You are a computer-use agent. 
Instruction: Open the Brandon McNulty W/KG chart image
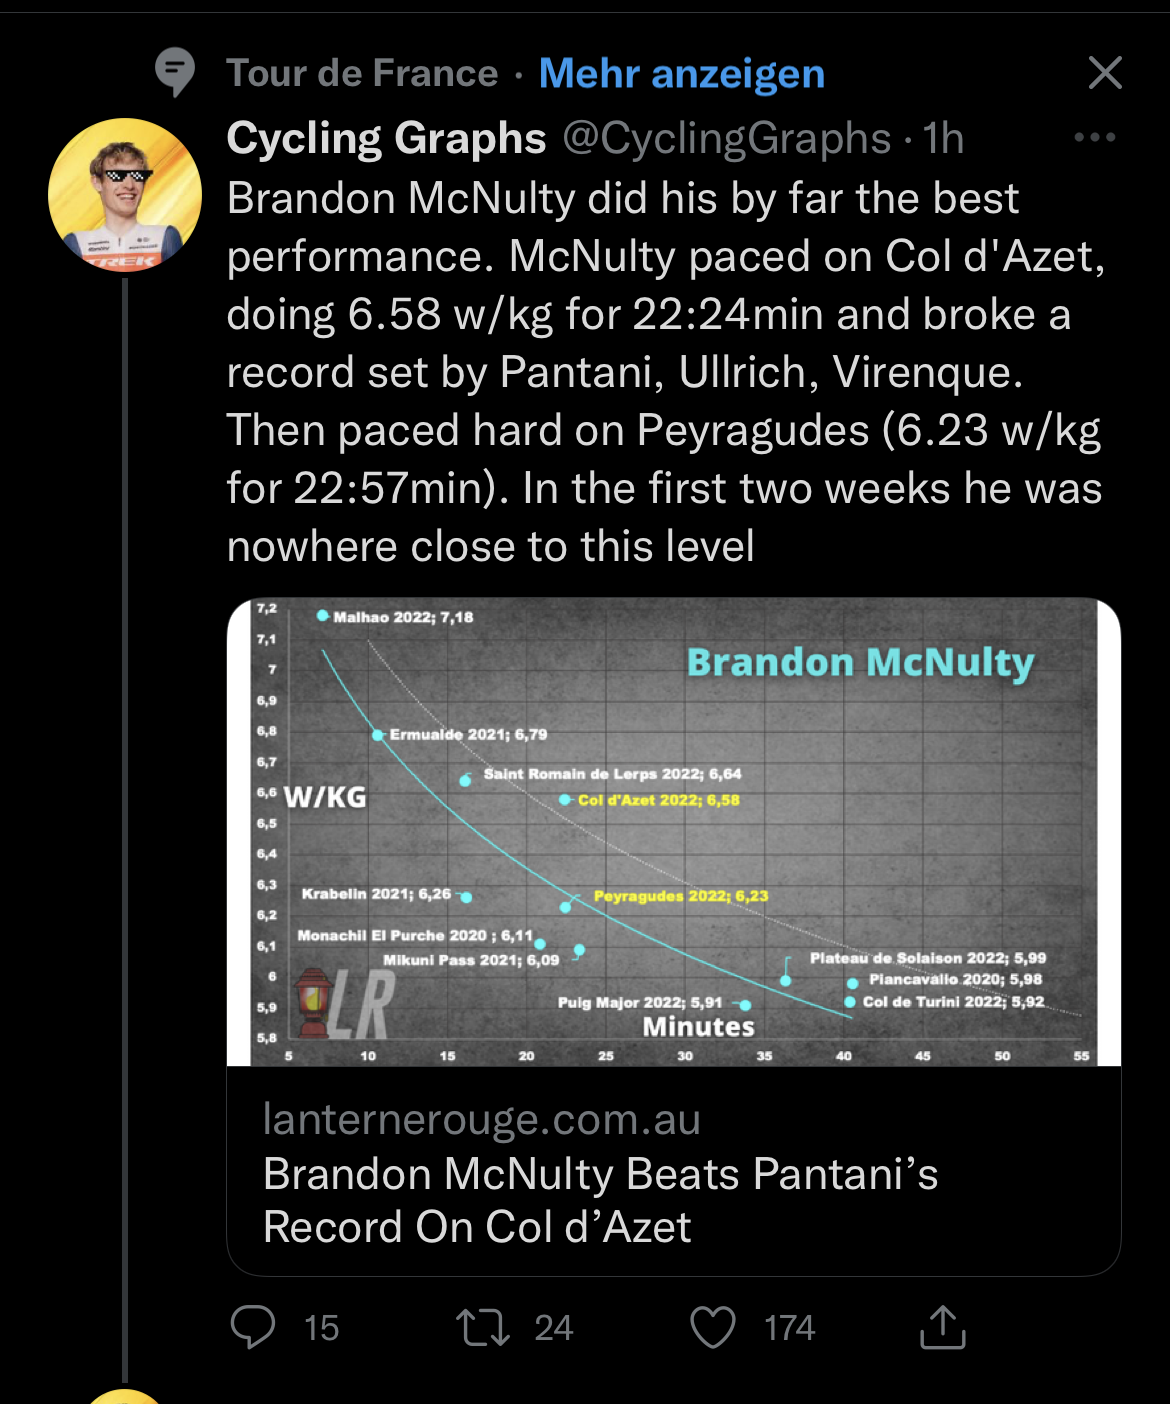673,832
